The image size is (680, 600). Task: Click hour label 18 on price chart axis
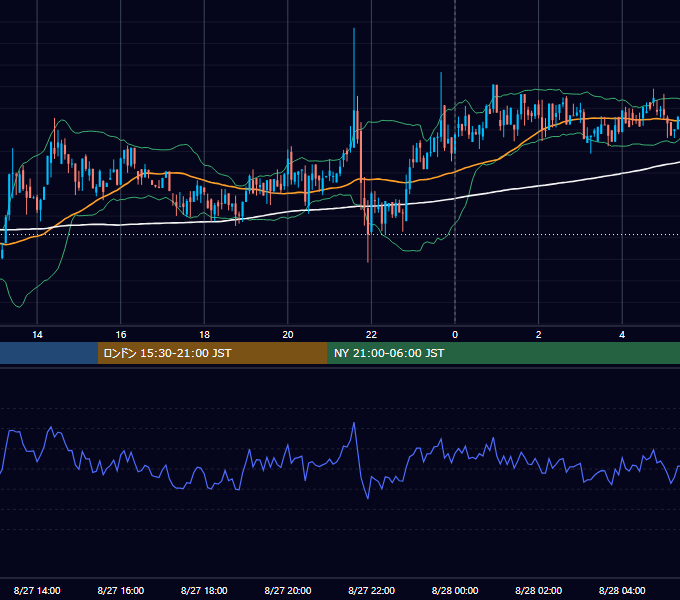[204, 335]
